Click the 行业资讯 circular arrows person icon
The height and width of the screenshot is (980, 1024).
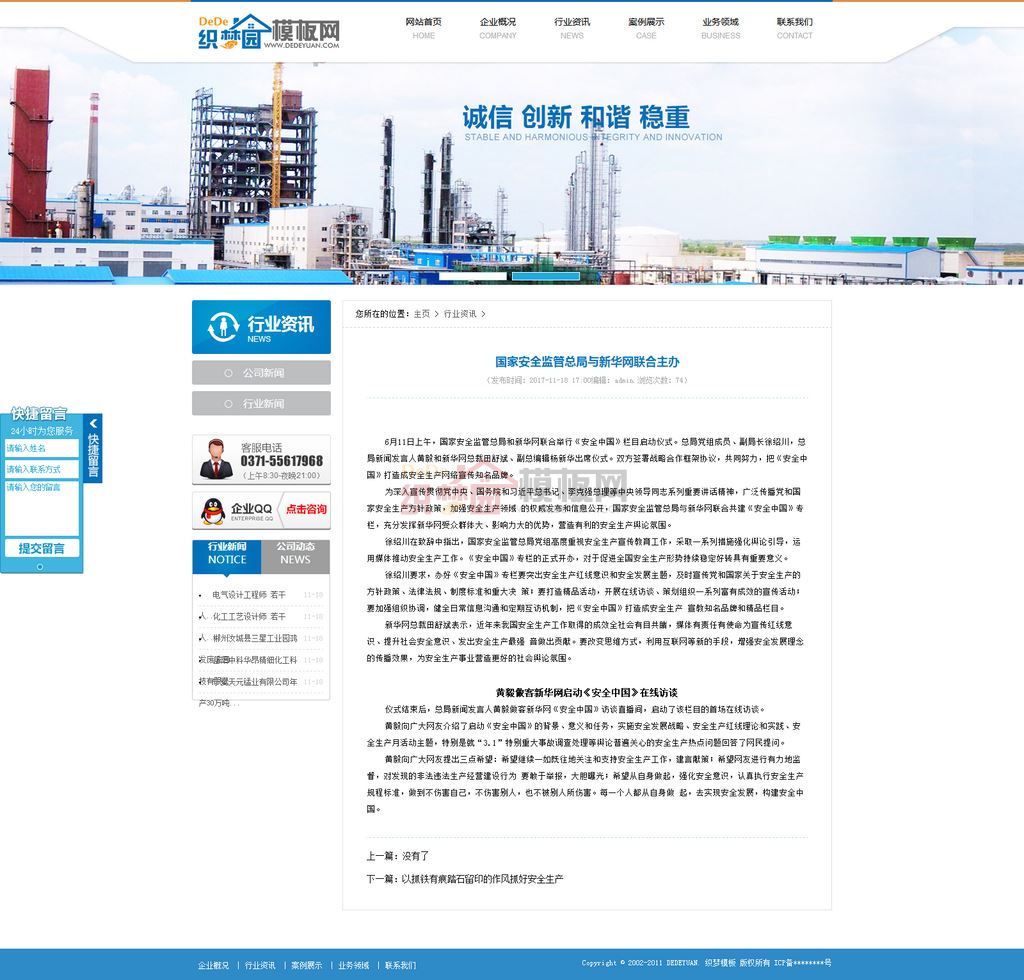pos(221,327)
